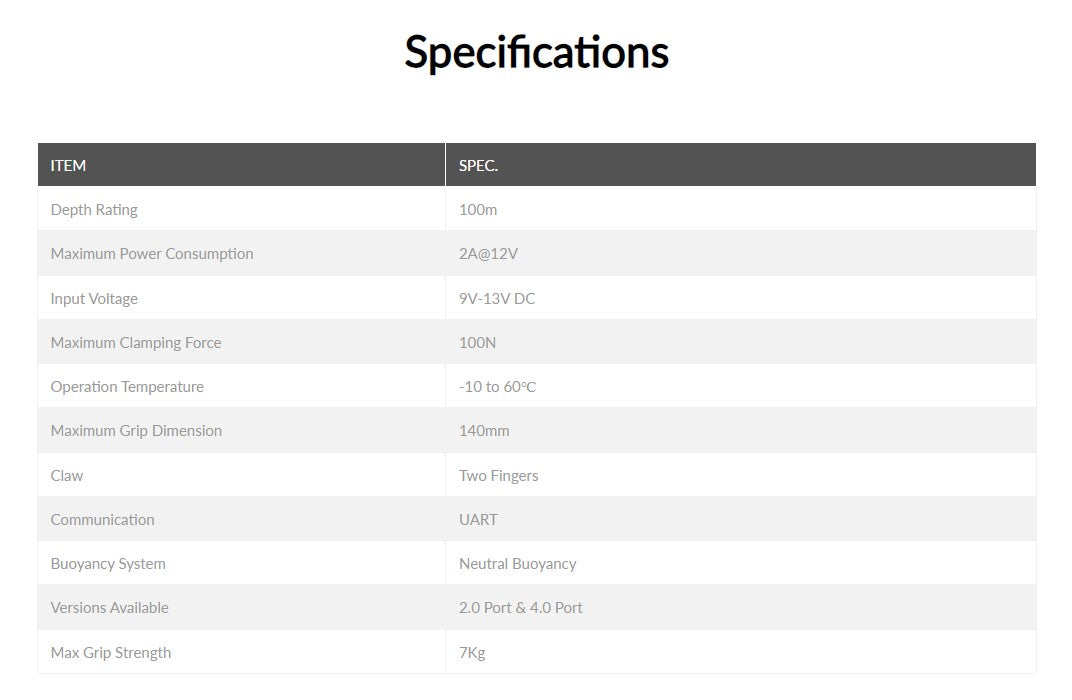1072x700 pixels.
Task: Select the Operation Temperature label
Action: 127,387
